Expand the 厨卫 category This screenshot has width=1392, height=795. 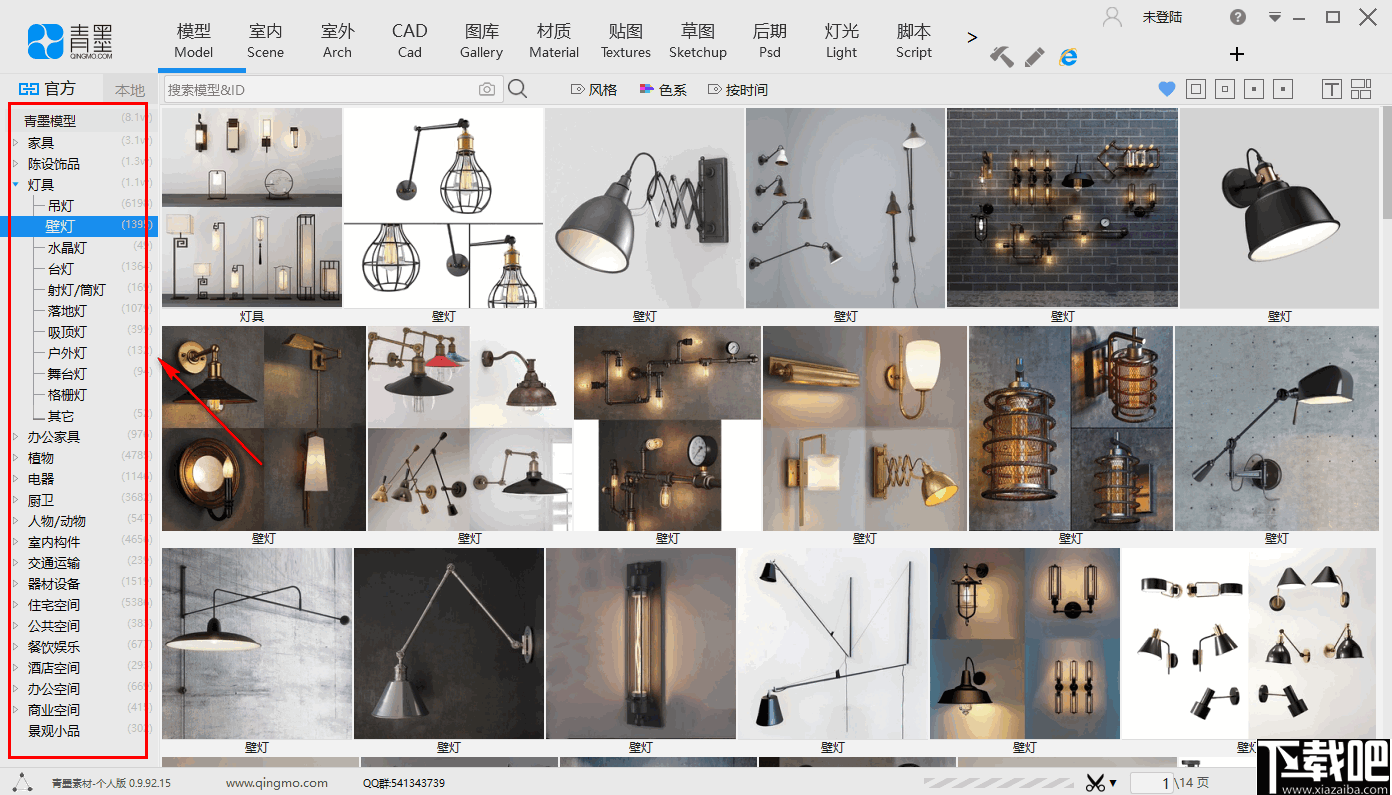16,500
